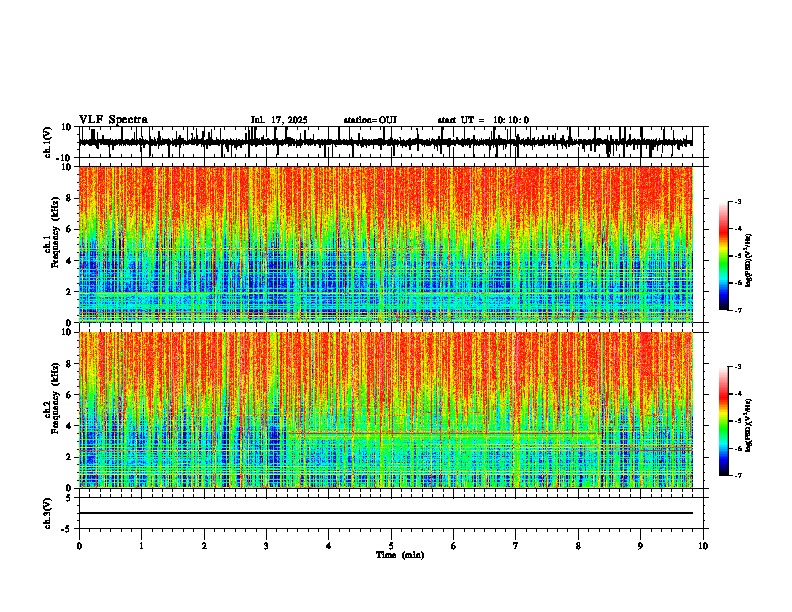
Task: Click the ch.1 voltage waveform trace
Action: (385, 142)
